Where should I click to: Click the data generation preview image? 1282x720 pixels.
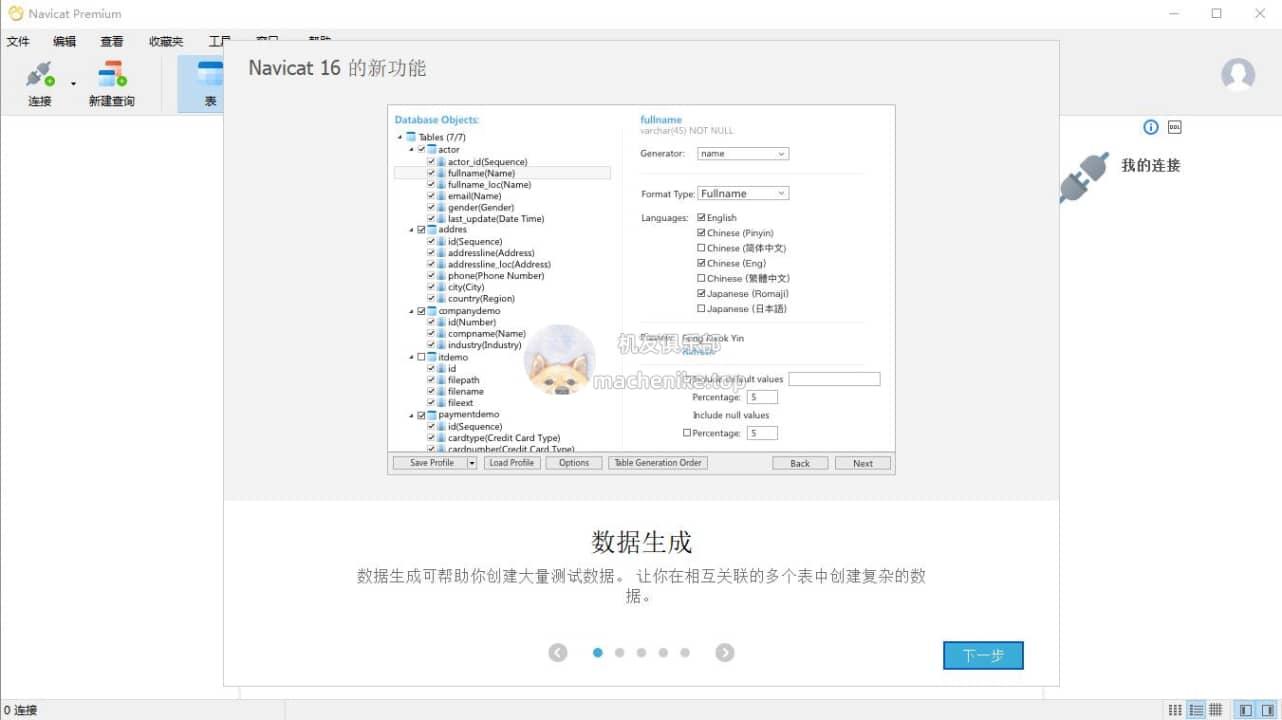point(641,290)
